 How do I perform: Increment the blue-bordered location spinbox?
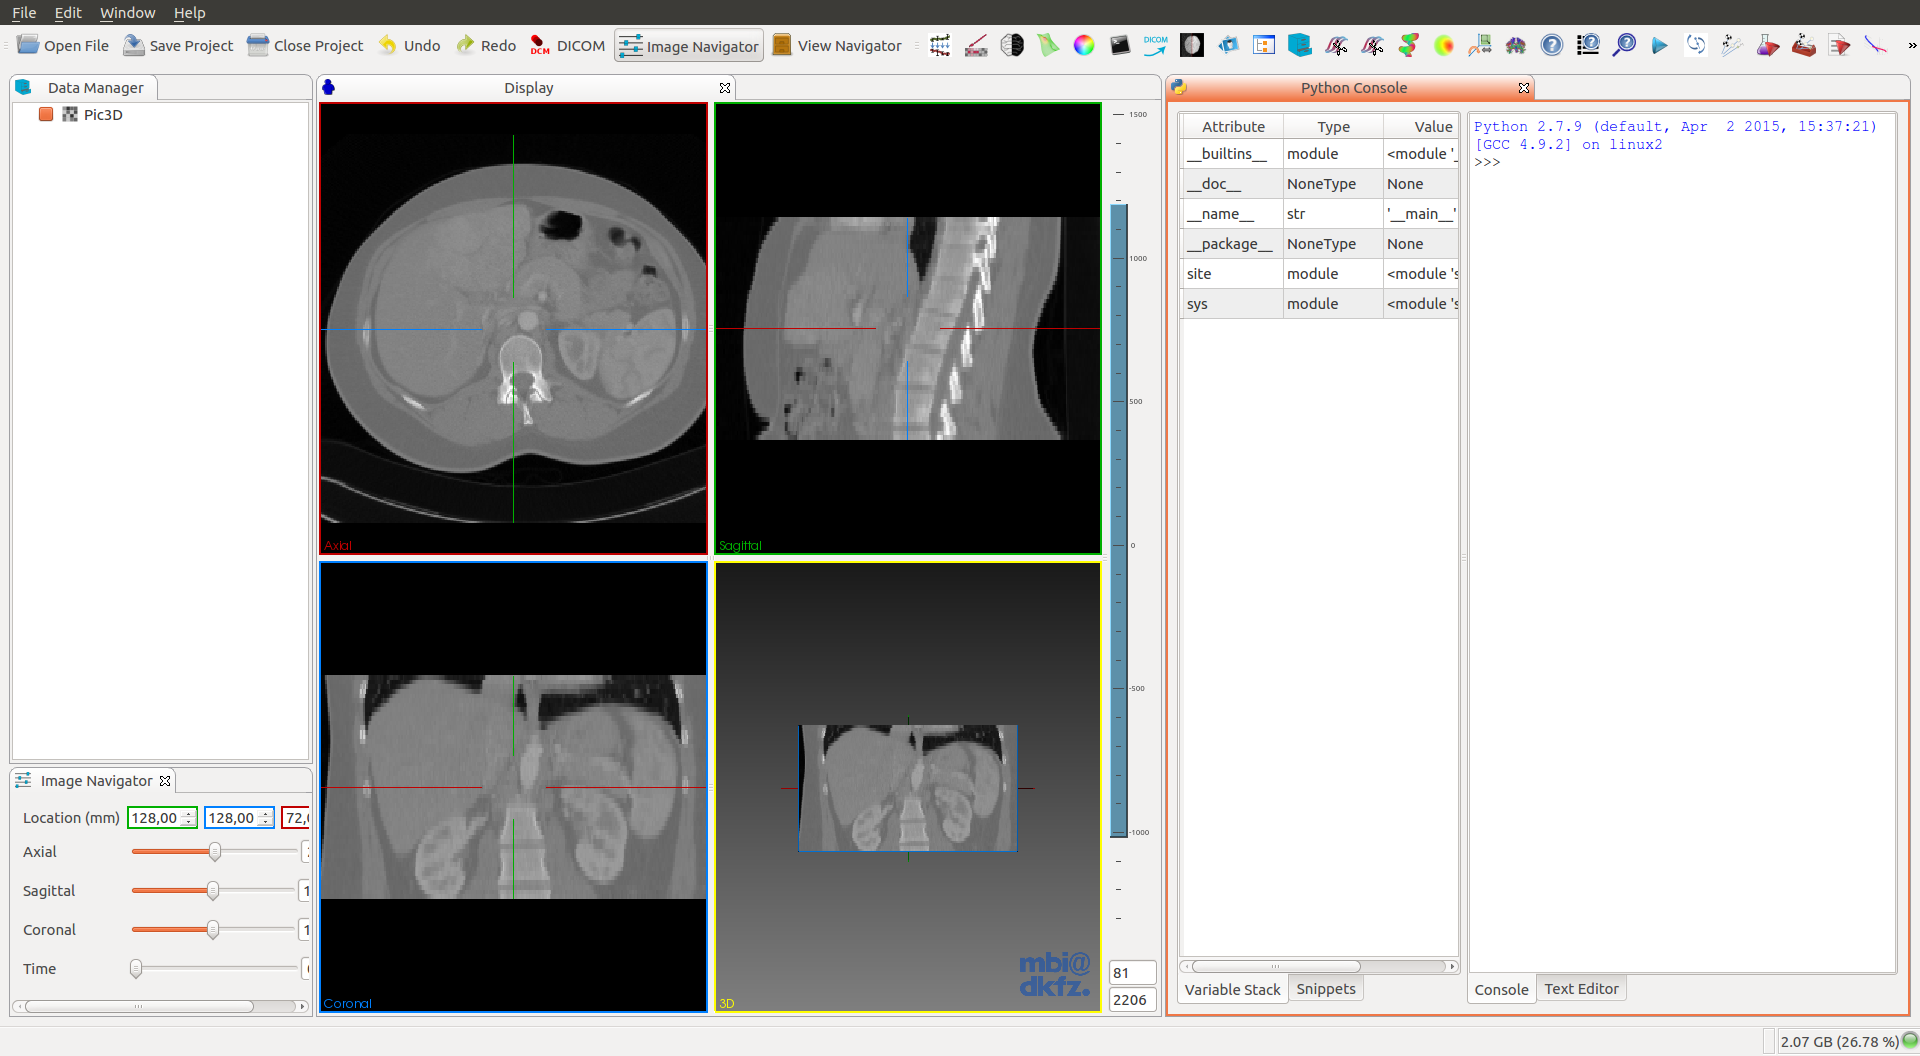coord(266,813)
